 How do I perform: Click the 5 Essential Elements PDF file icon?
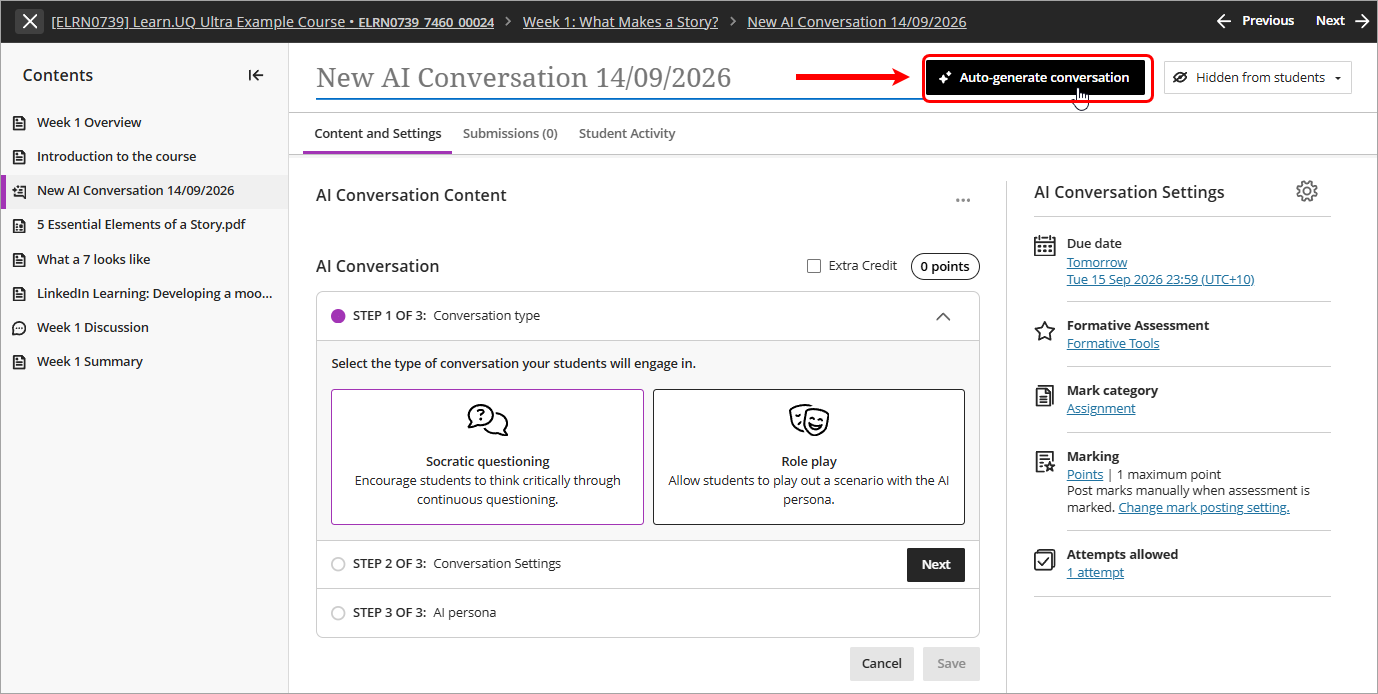point(18,225)
